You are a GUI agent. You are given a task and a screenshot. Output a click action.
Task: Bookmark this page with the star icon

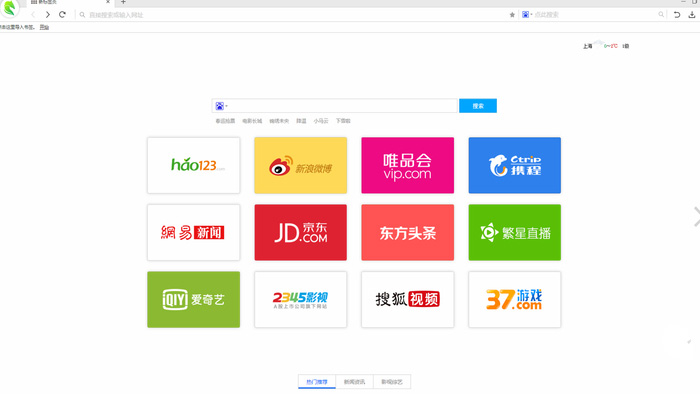point(512,15)
